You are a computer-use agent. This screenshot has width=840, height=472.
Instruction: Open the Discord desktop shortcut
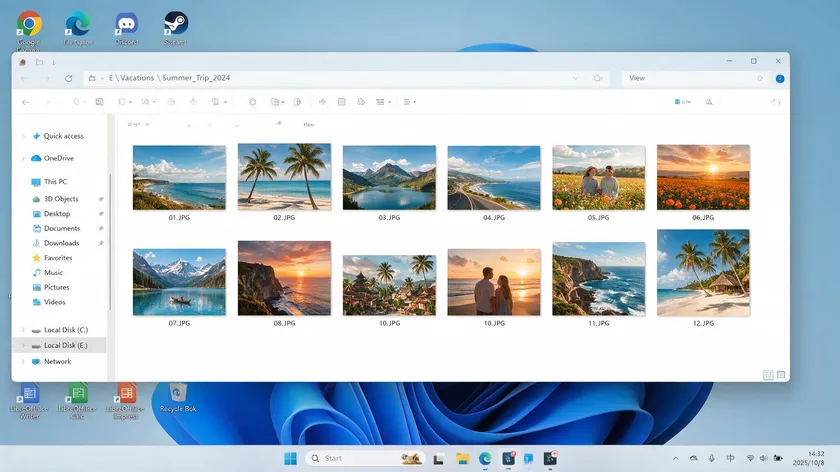tap(126, 28)
